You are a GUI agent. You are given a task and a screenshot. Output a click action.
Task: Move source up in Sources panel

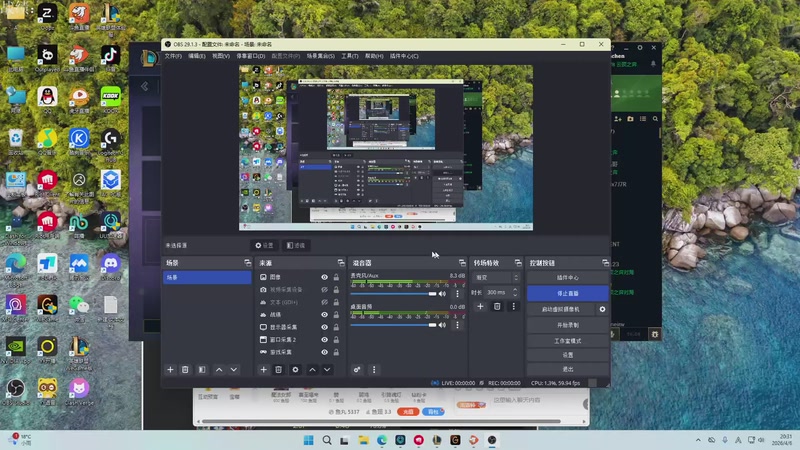click(x=312, y=369)
